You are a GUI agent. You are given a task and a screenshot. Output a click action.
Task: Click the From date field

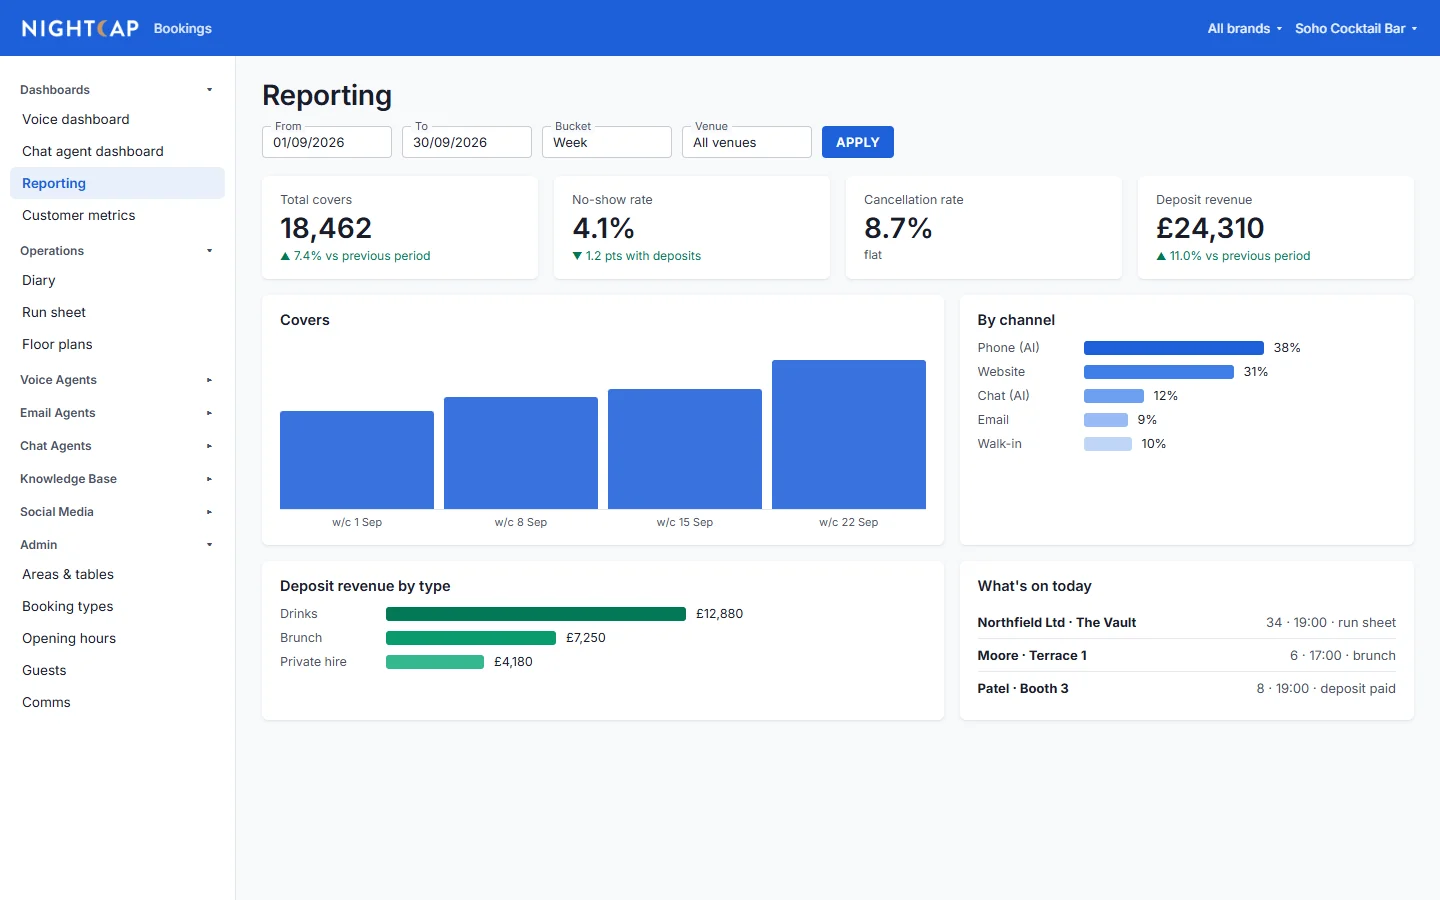327,142
